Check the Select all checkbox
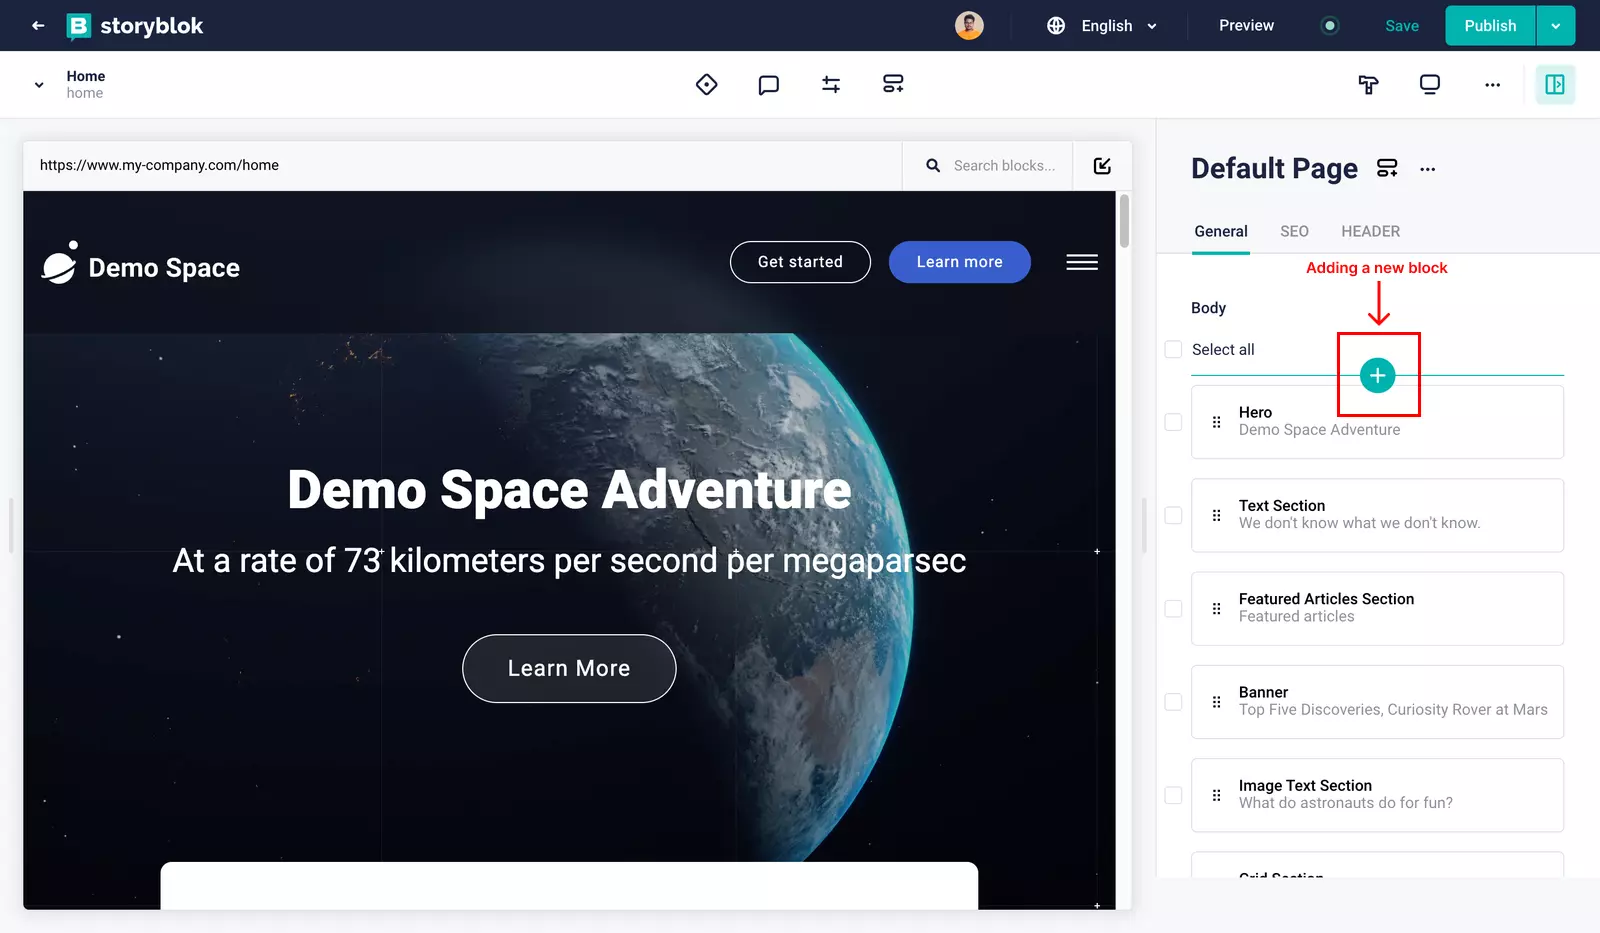The width and height of the screenshot is (1600, 933). tap(1173, 349)
